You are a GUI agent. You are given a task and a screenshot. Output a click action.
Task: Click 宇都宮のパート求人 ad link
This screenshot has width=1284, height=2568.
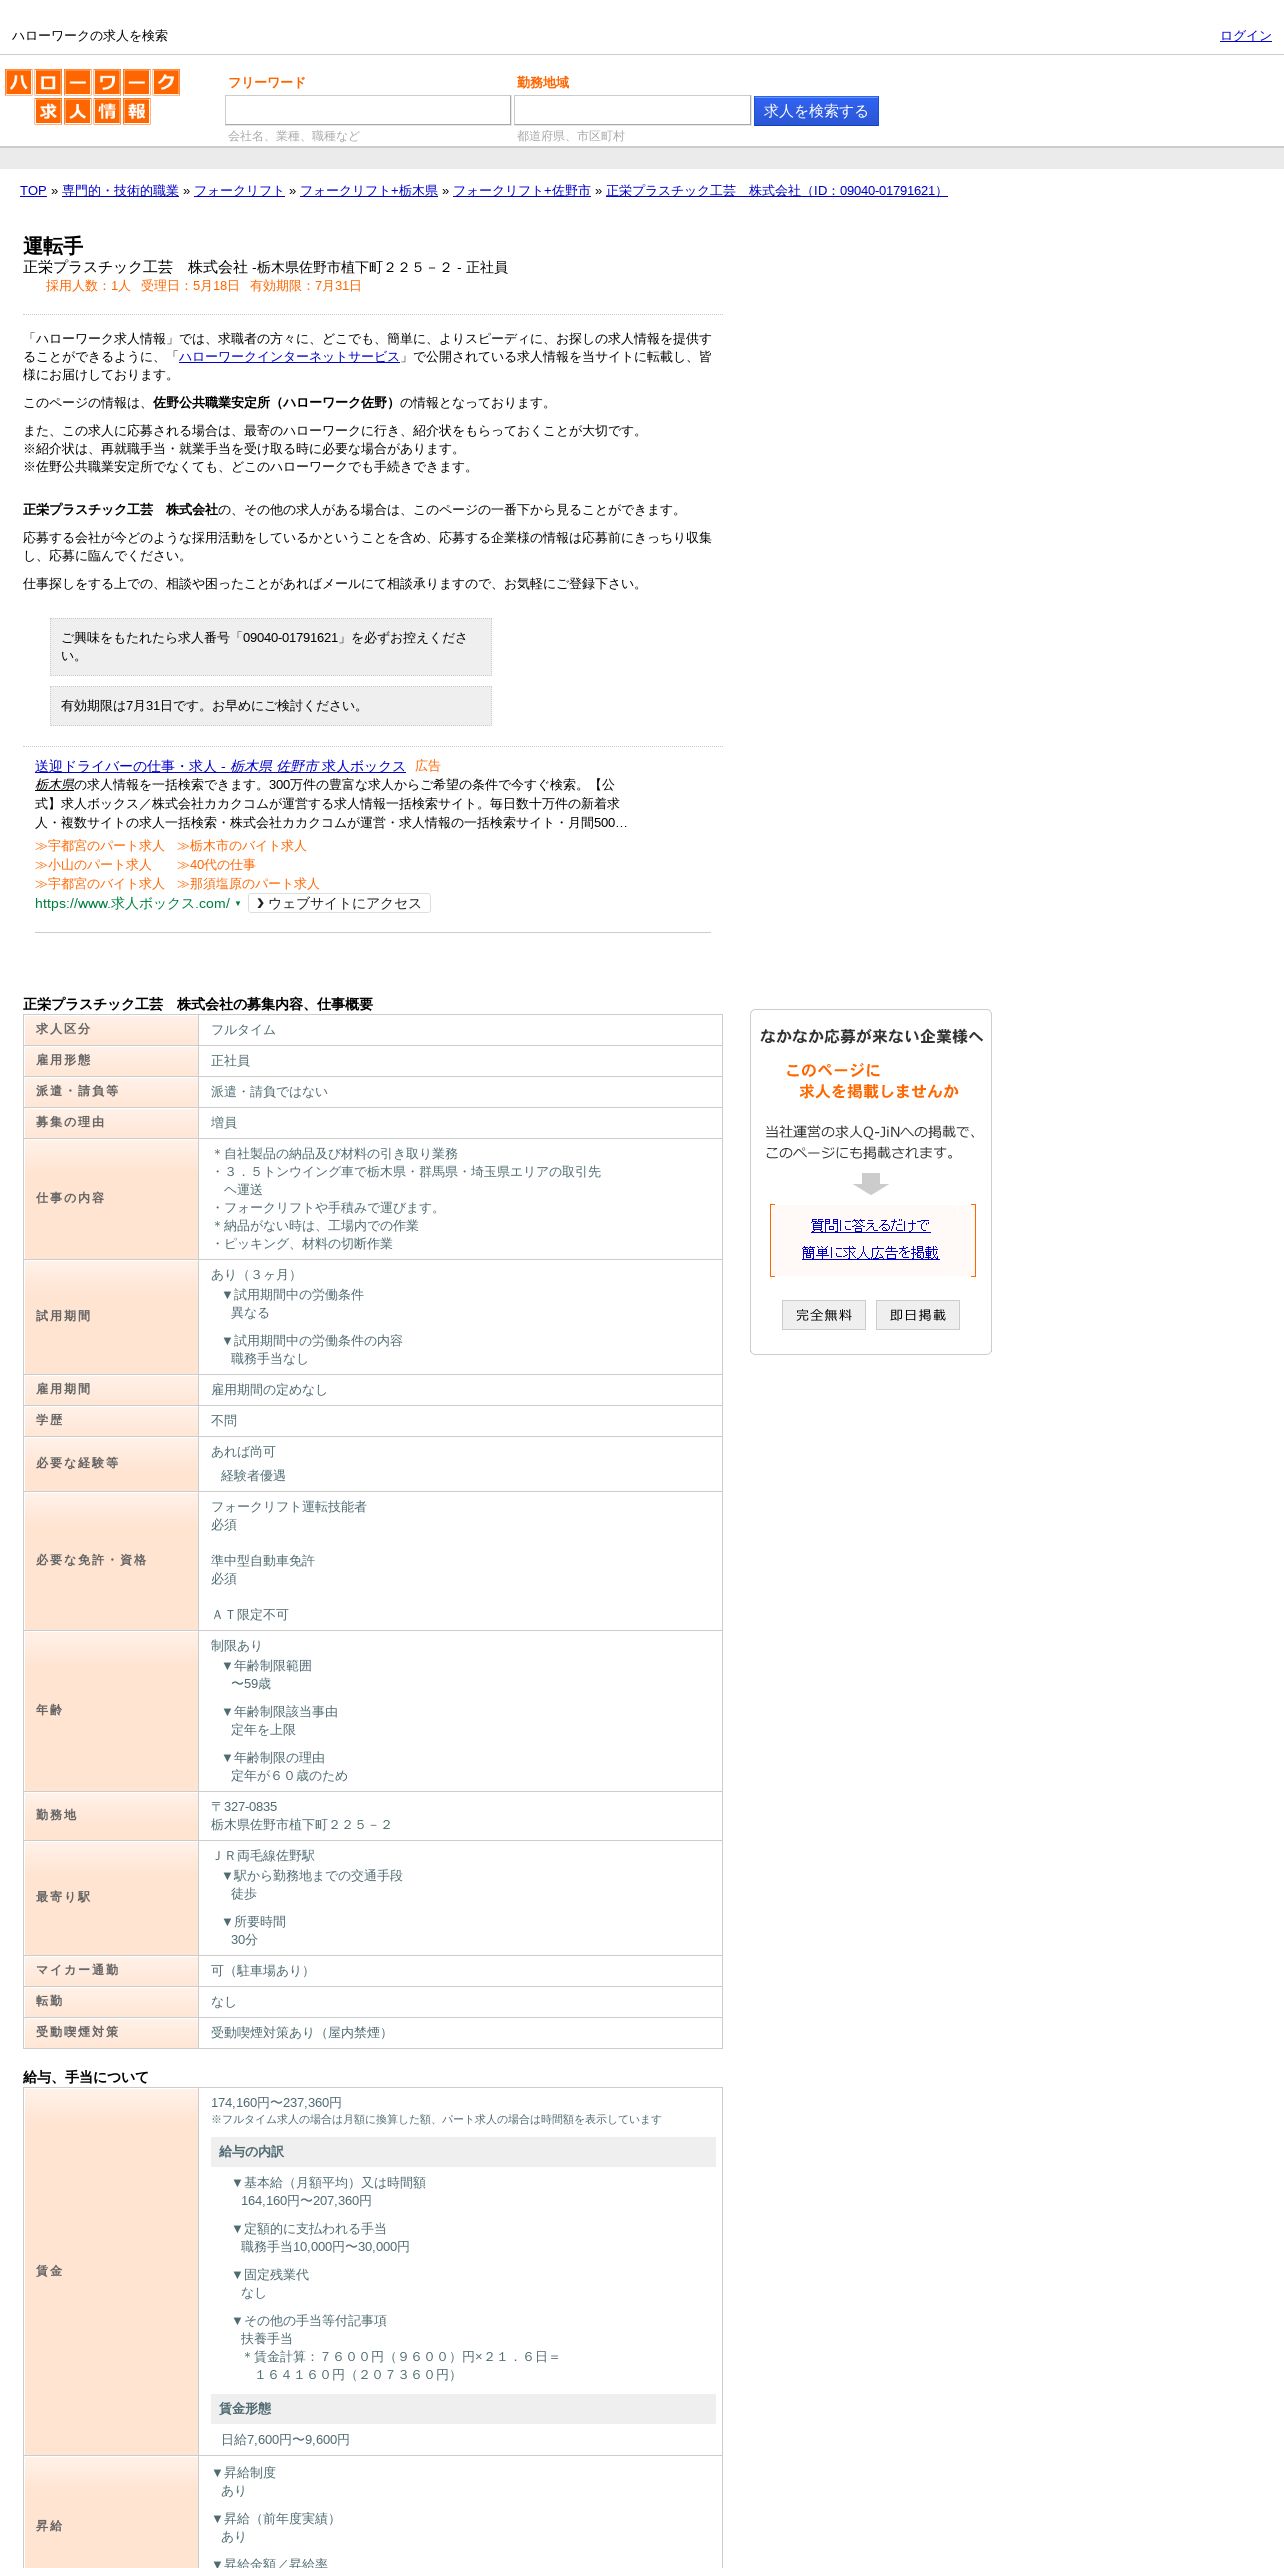(x=100, y=846)
